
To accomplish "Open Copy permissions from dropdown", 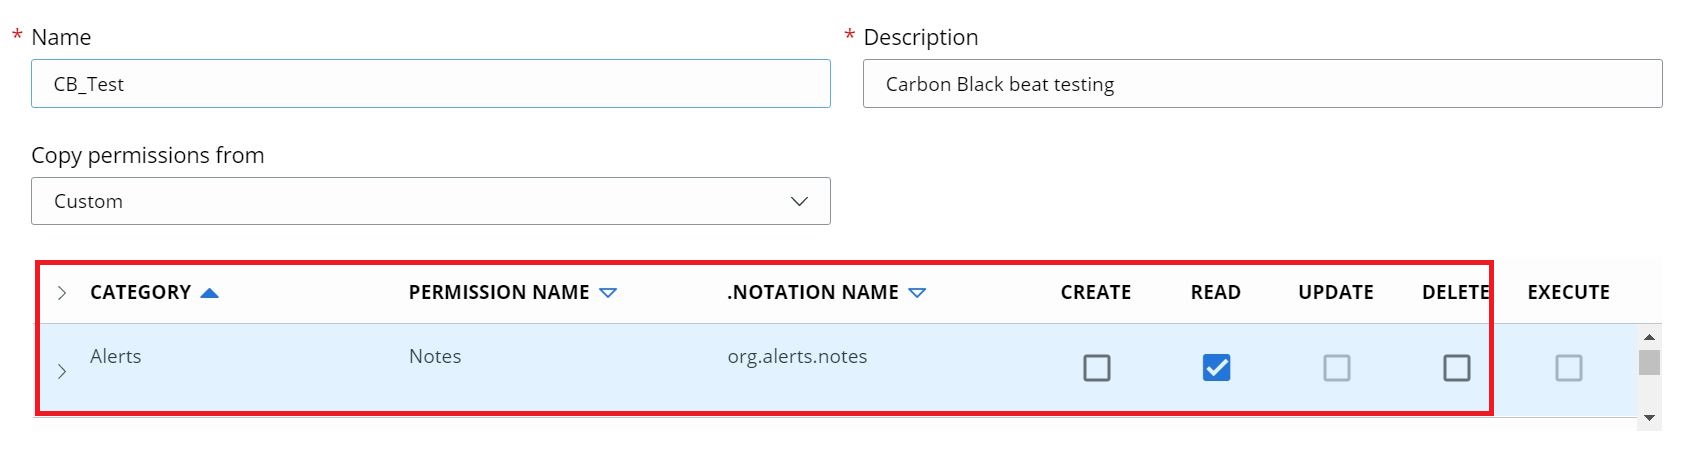I will pyautogui.click(x=430, y=201).
